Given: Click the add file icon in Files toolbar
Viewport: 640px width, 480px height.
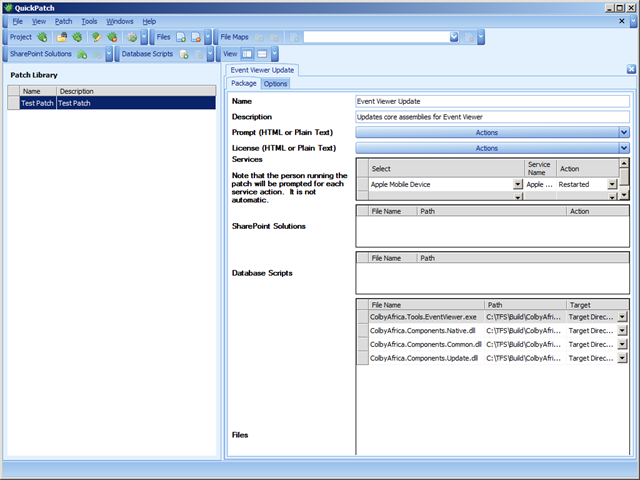Looking at the screenshot, I should (x=181, y=37).
